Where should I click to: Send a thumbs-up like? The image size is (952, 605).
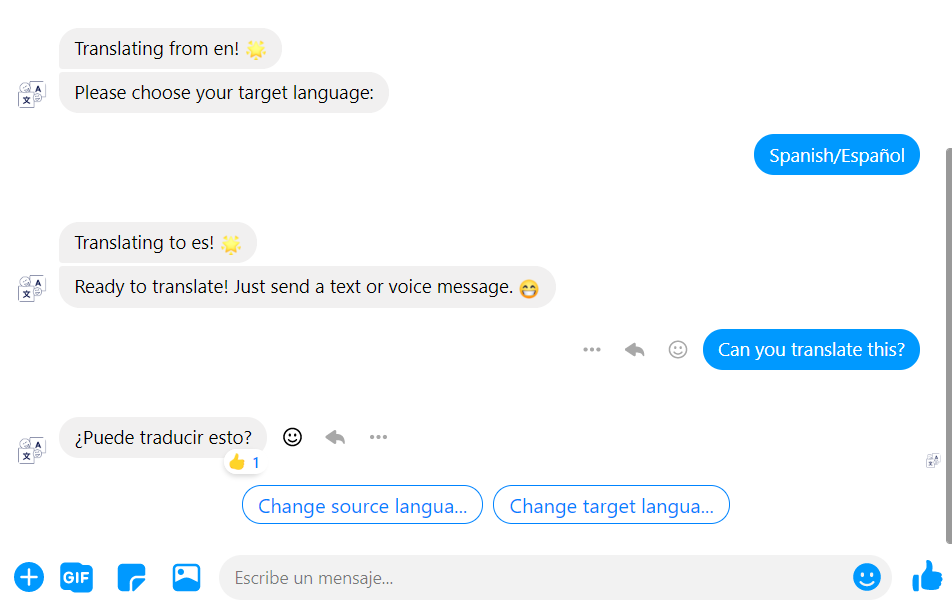tap(927, 576)
